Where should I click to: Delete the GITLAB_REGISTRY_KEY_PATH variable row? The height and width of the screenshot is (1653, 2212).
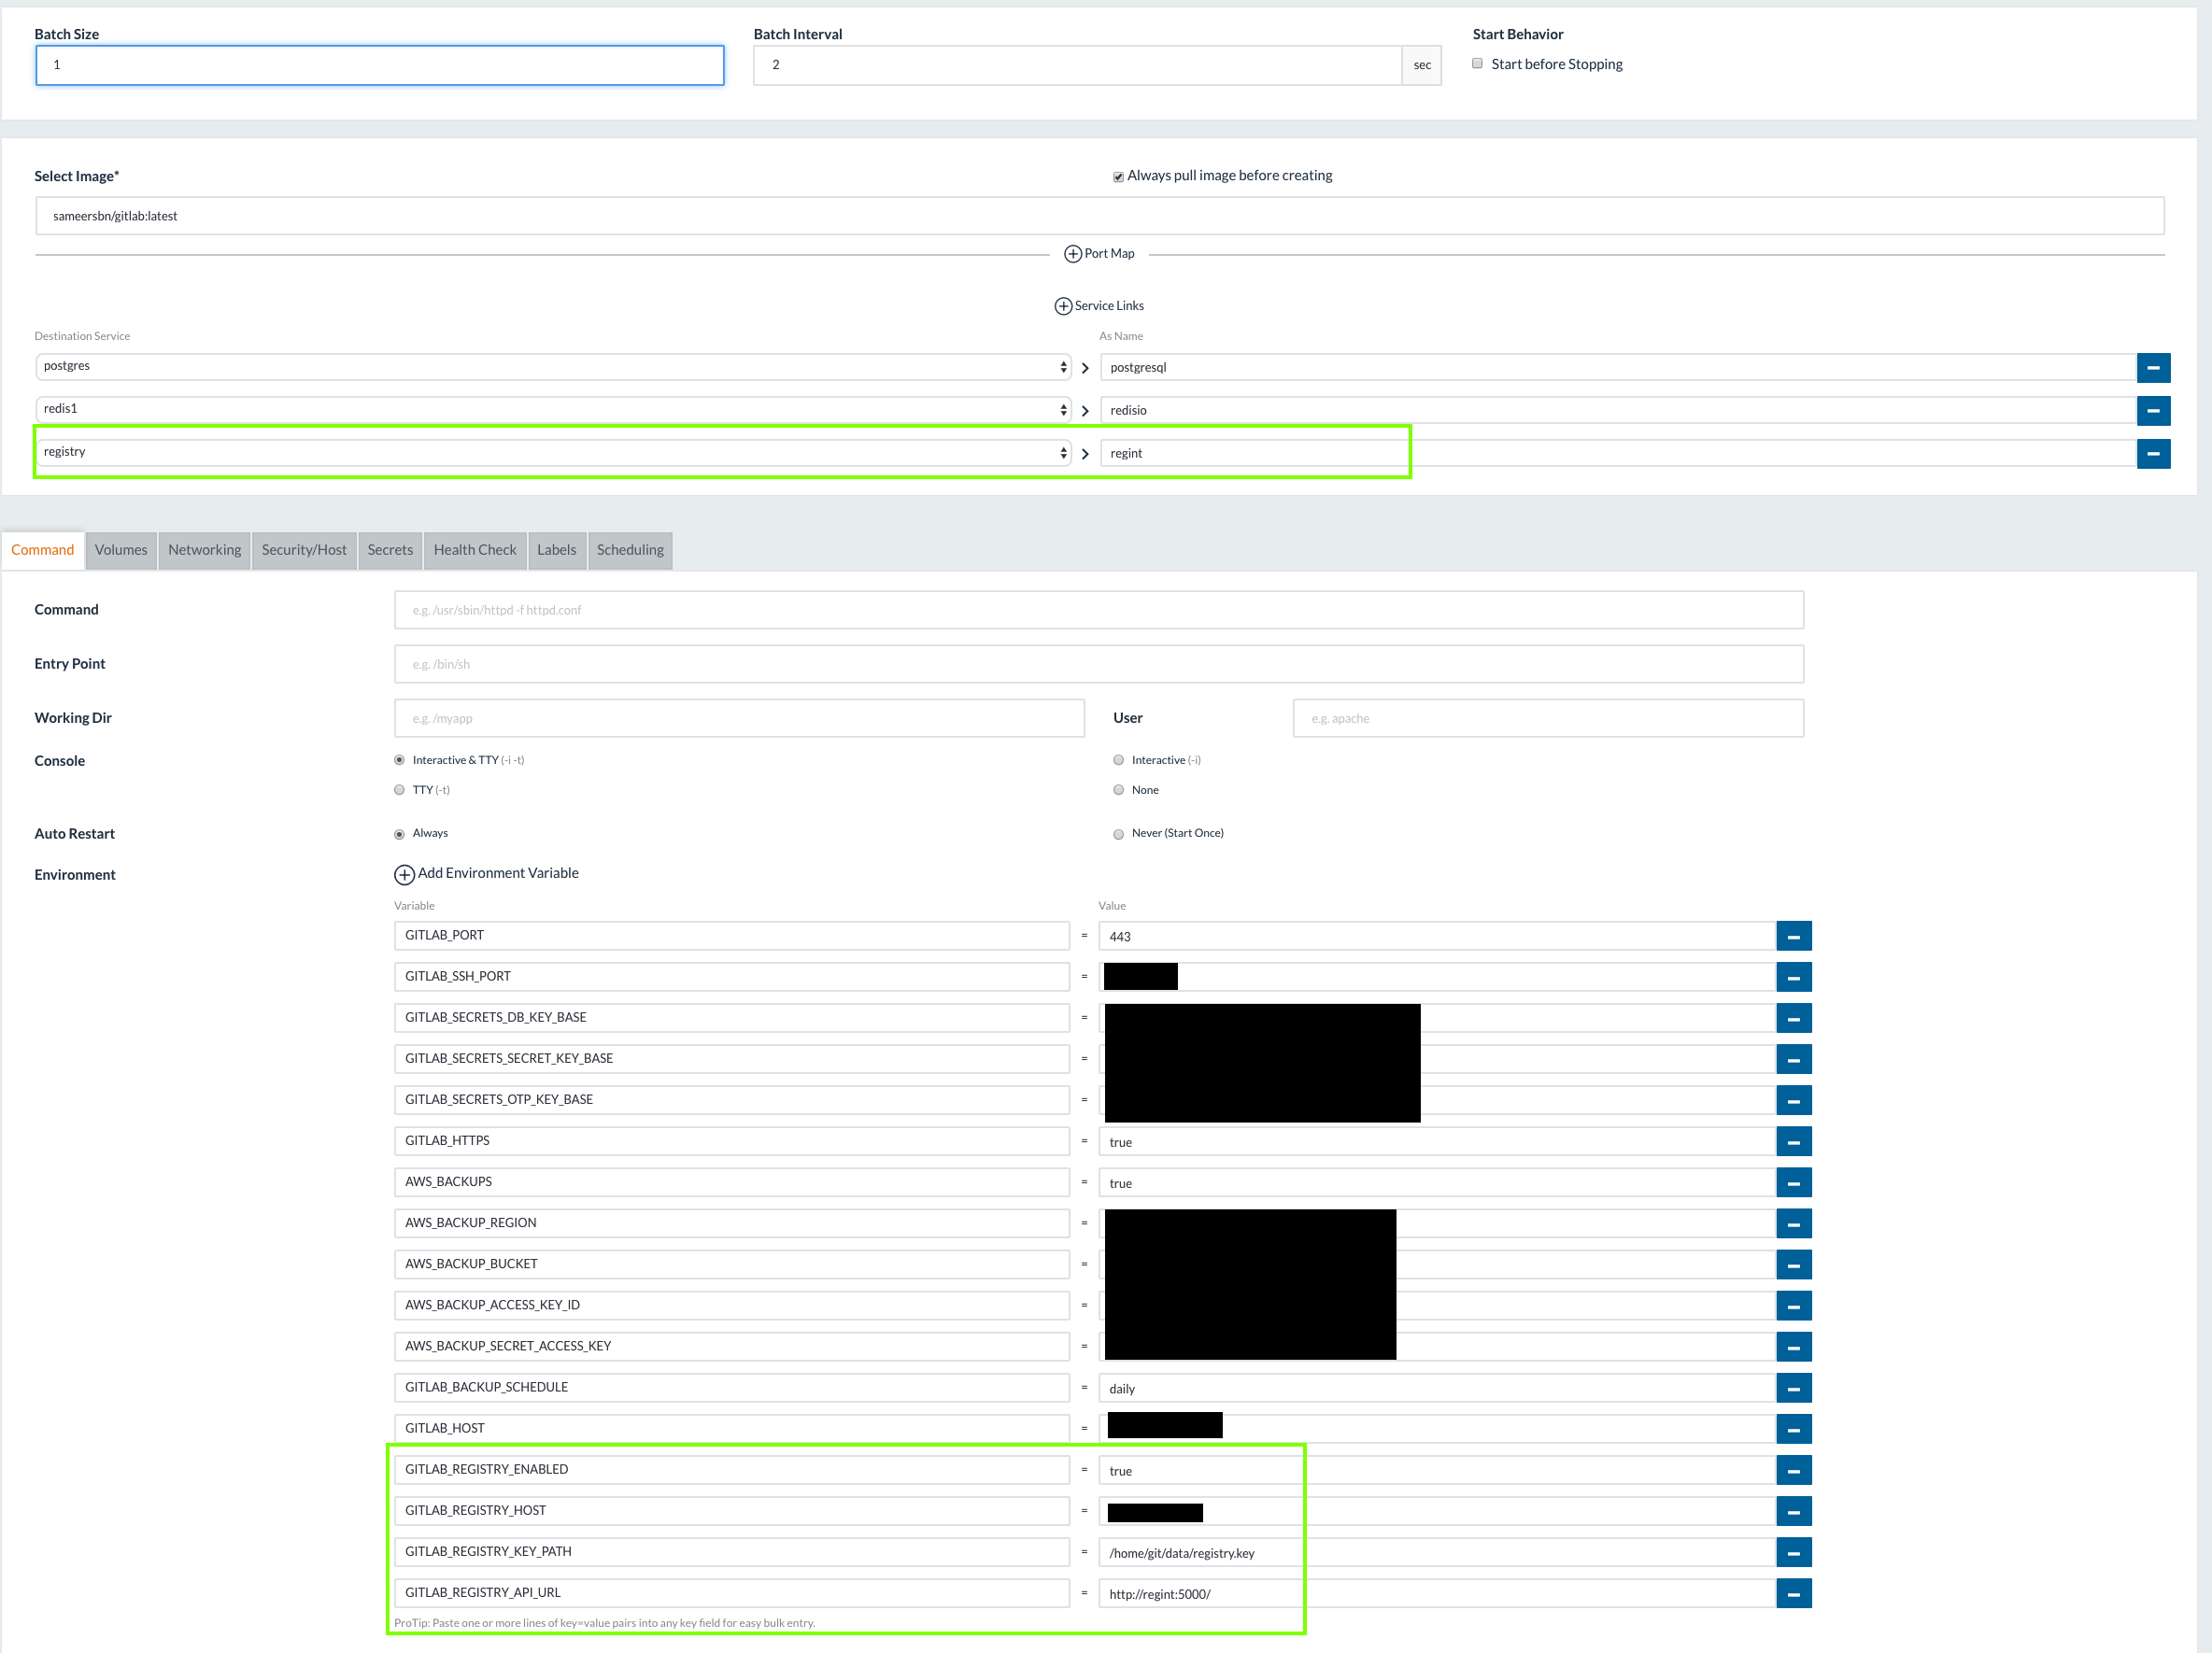[x=1793, y=1552]
